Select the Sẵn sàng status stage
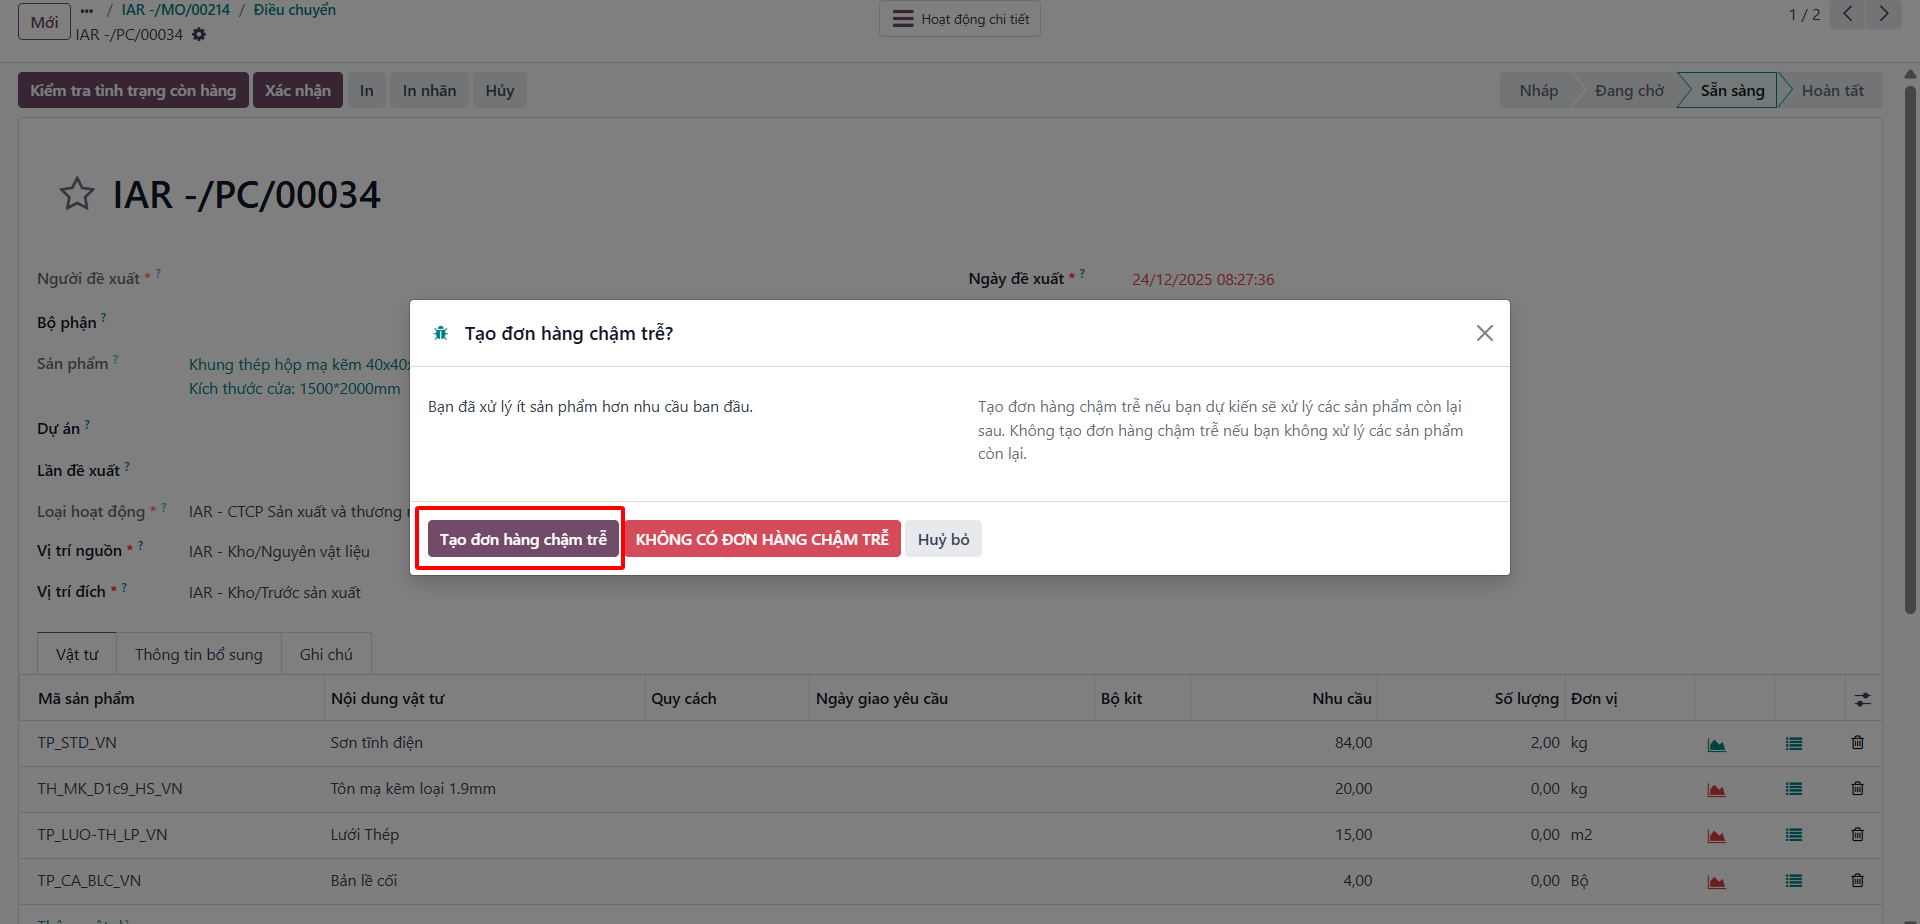 click(x=1732, y=90)
